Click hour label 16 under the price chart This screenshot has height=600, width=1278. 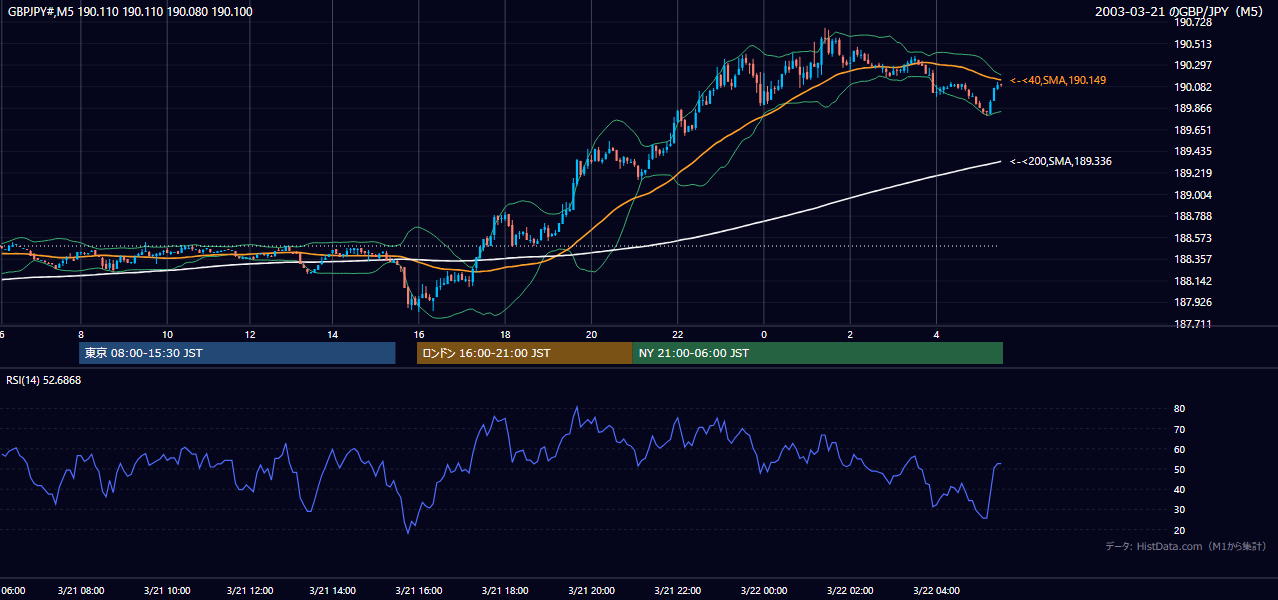419,335
